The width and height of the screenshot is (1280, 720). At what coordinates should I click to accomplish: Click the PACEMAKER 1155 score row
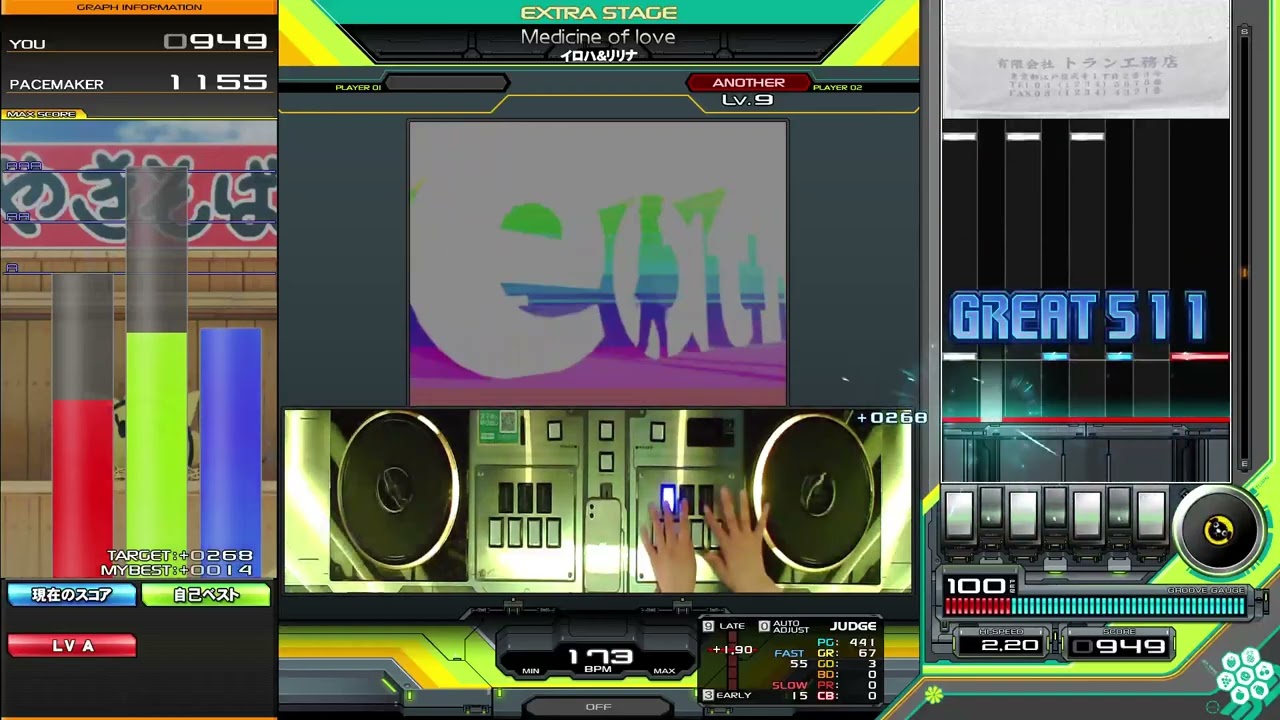point(139,83)
